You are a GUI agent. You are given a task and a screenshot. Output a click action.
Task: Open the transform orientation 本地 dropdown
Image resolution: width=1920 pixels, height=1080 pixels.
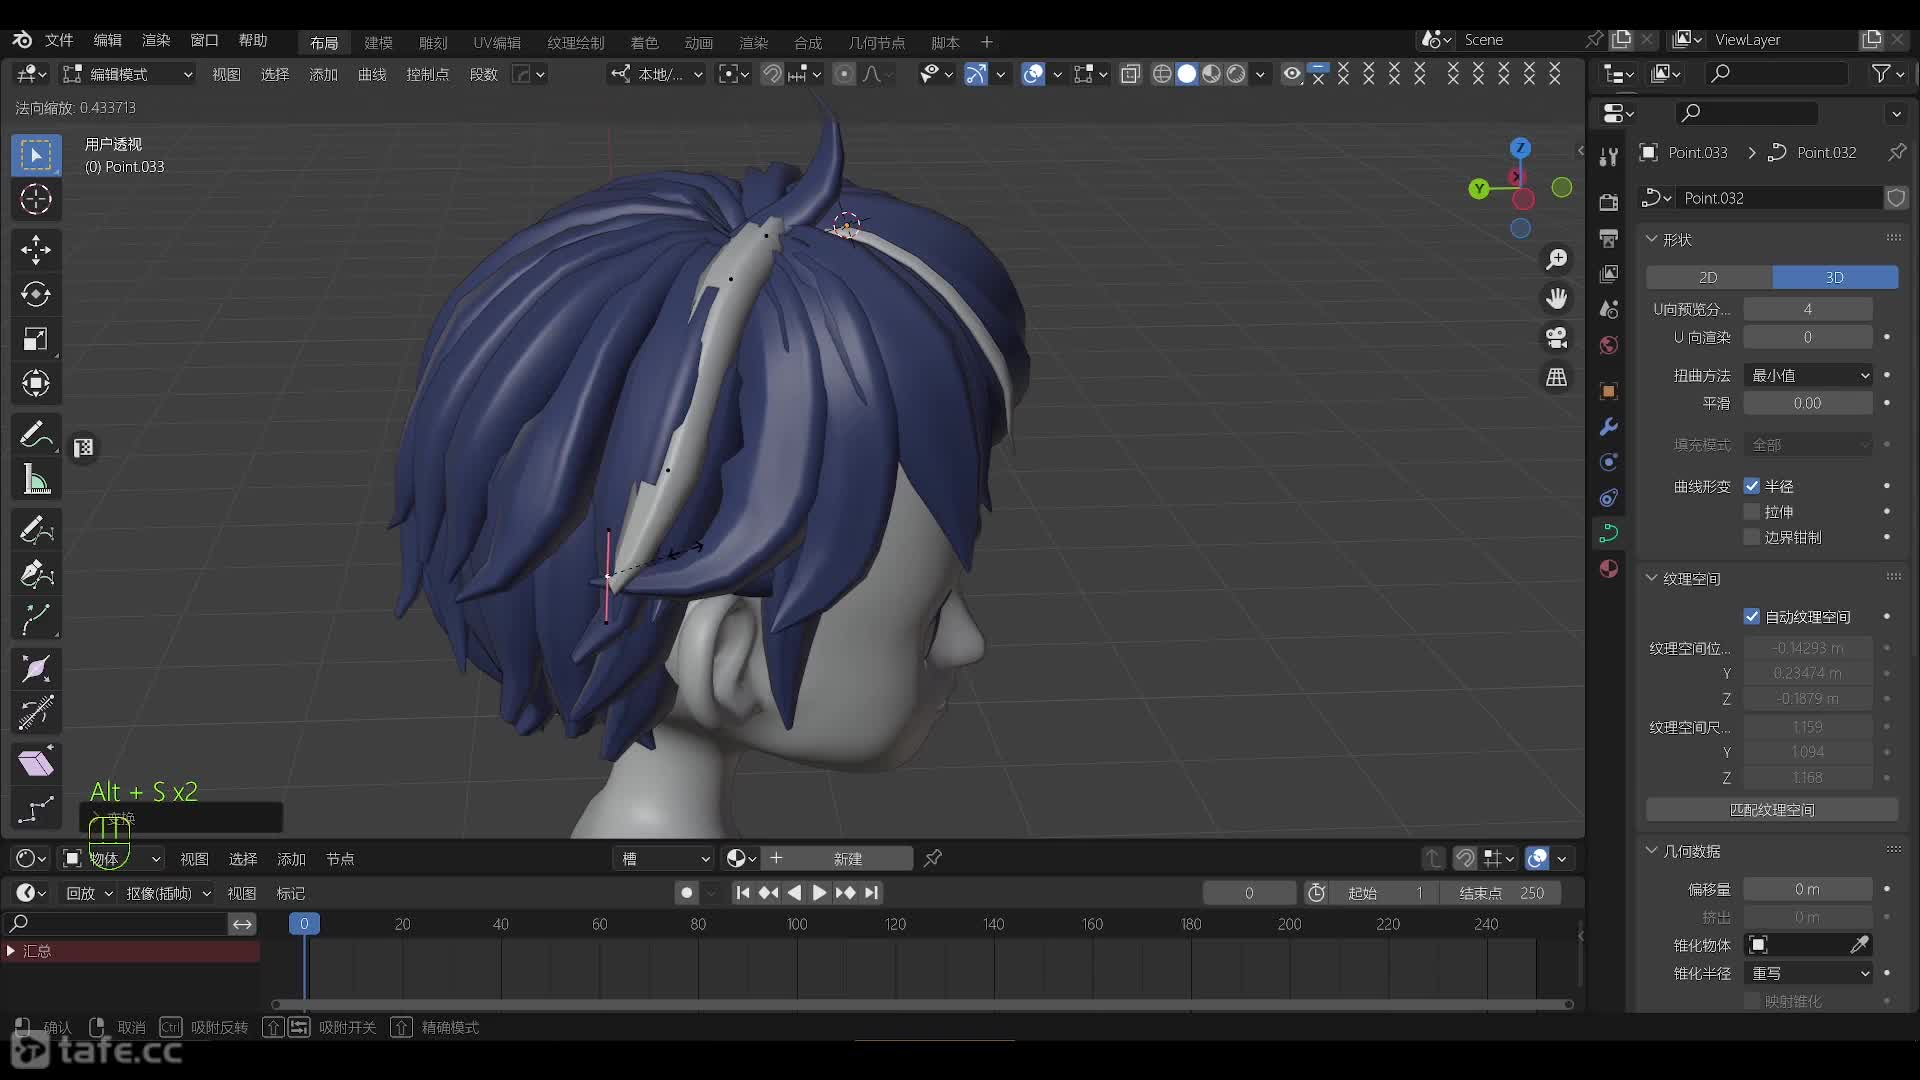tap(658, 73)
